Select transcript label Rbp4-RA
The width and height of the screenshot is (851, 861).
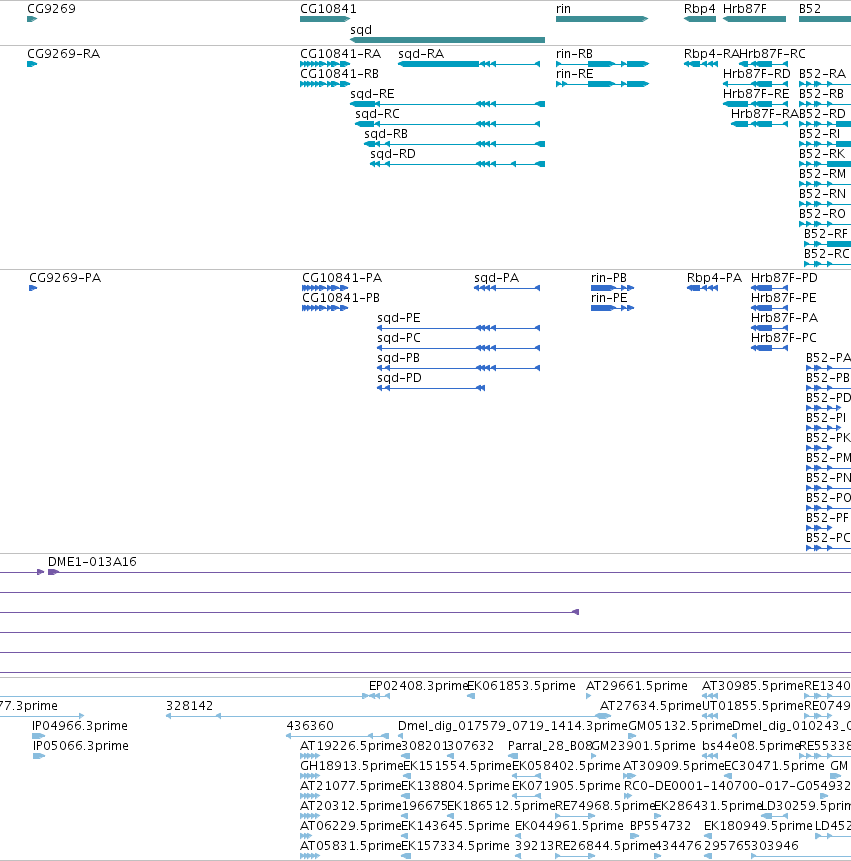click(x=712, y=54)
